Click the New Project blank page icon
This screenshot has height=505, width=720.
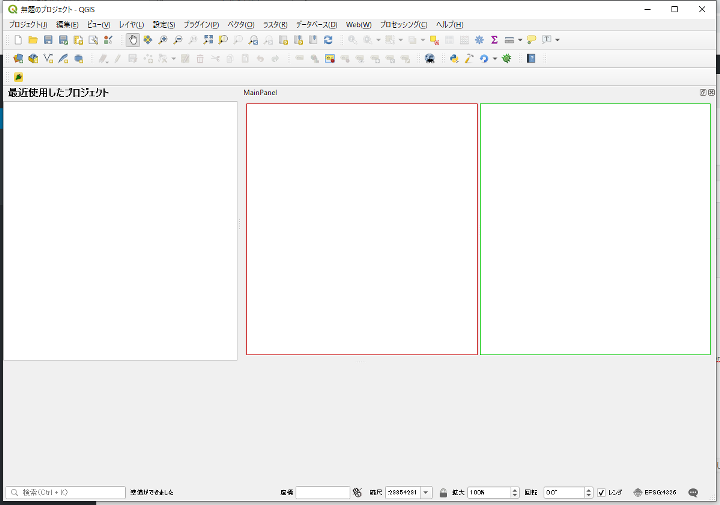18,40
